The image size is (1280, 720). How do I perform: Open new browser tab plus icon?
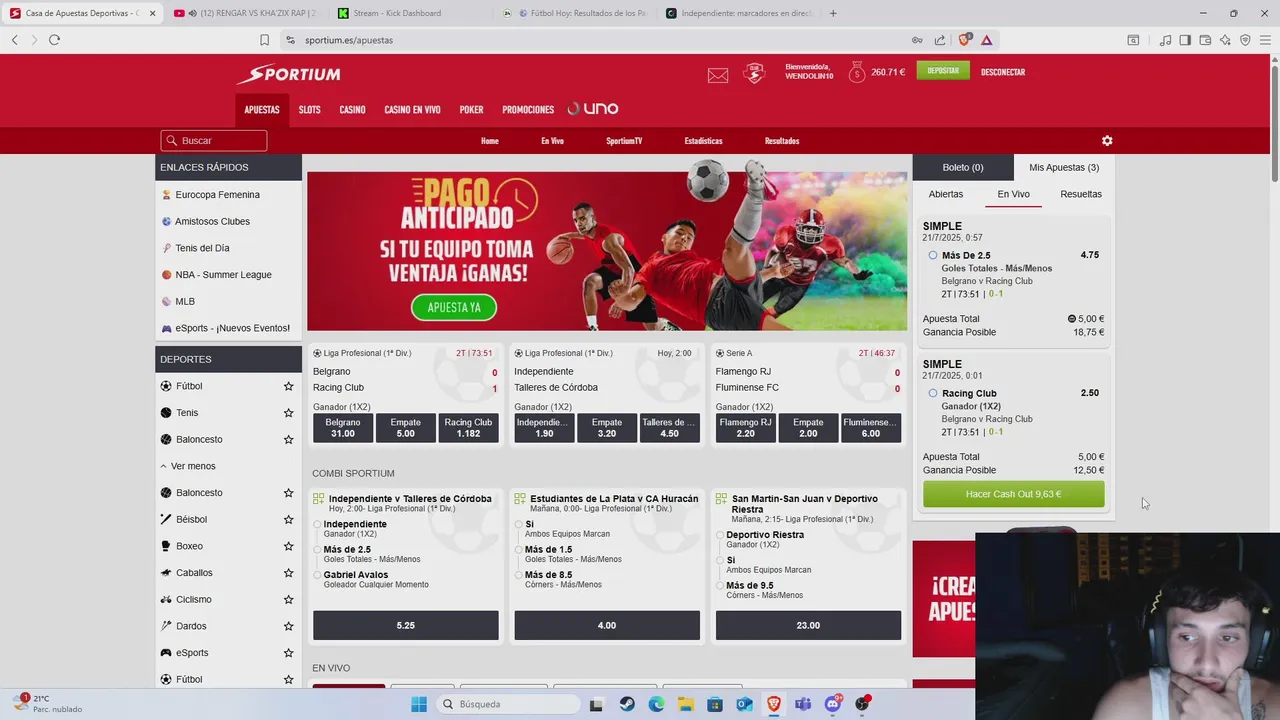tap(833, 13)
